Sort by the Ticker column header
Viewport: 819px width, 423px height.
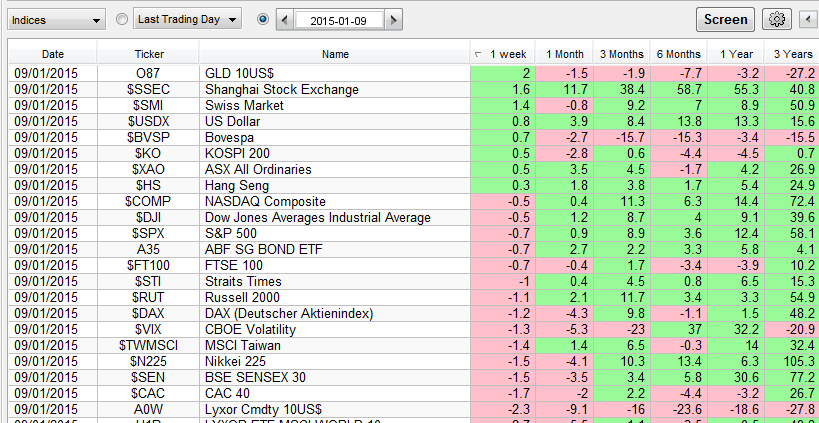tap(148, 54)
